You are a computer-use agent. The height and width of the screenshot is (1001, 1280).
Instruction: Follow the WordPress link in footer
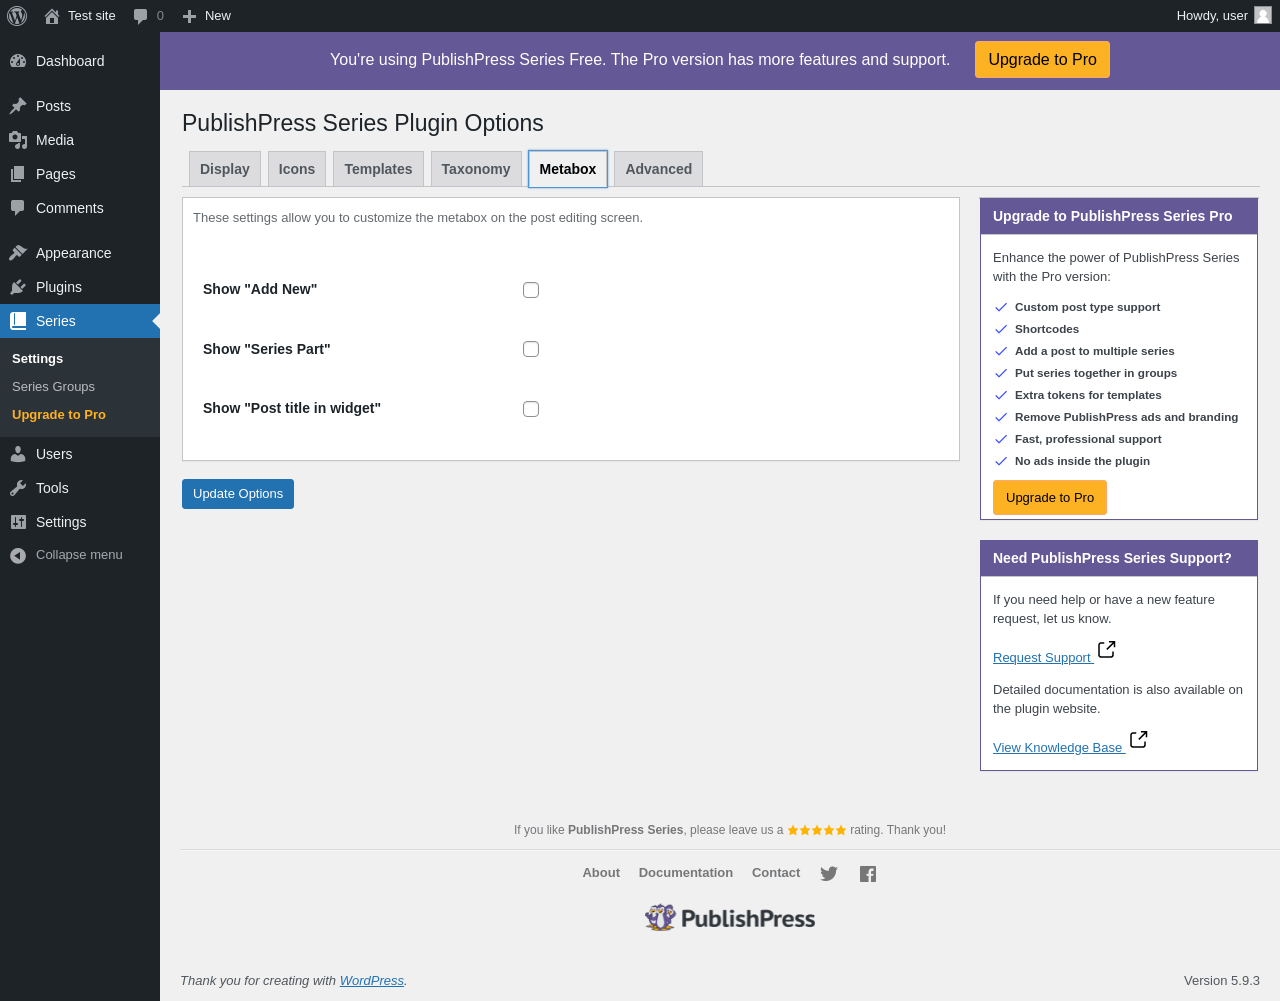point(372,981)
